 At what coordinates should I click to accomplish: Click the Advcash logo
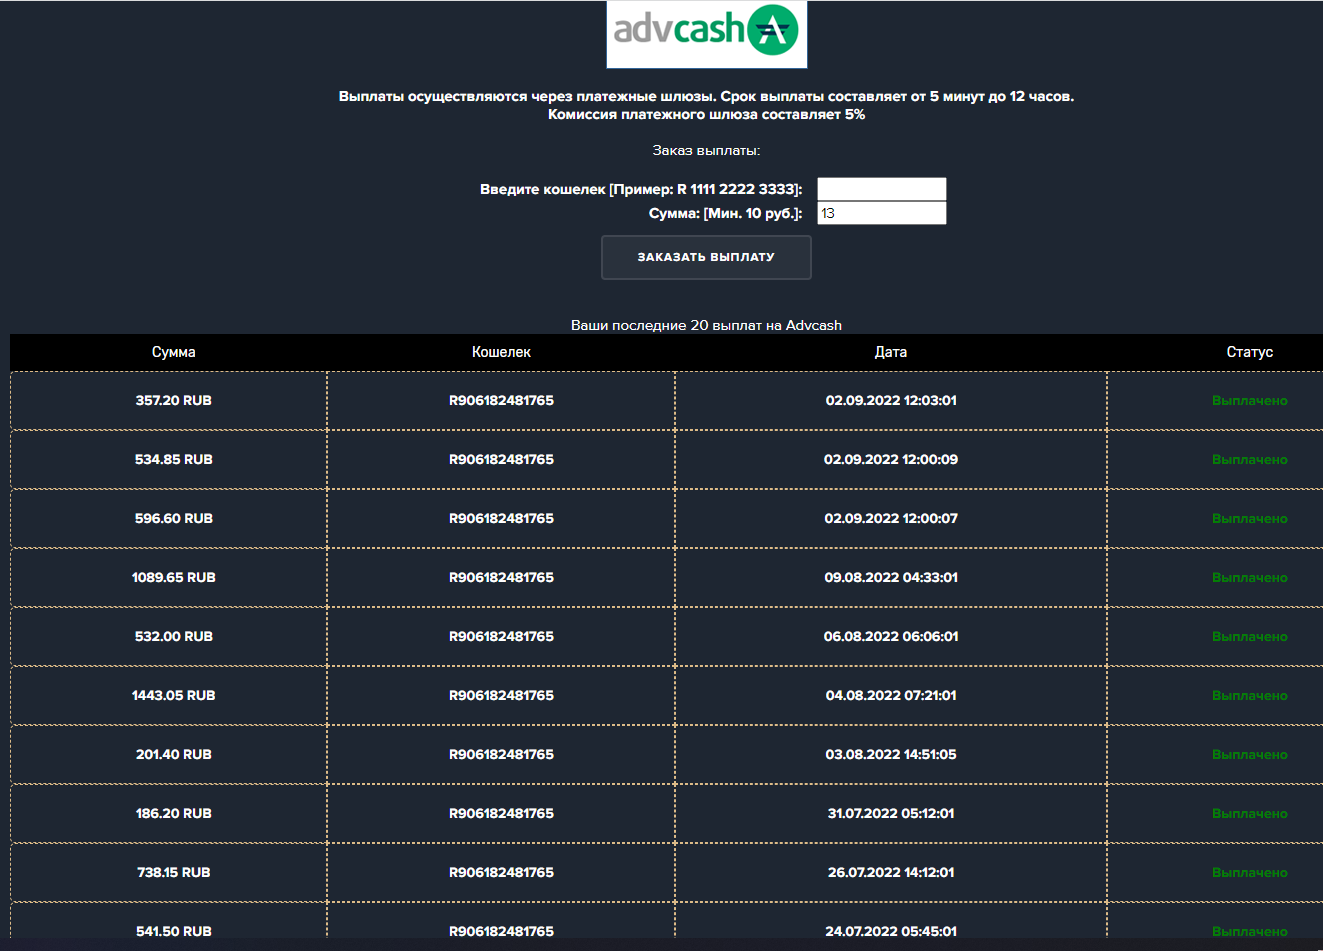click(706, 34)
